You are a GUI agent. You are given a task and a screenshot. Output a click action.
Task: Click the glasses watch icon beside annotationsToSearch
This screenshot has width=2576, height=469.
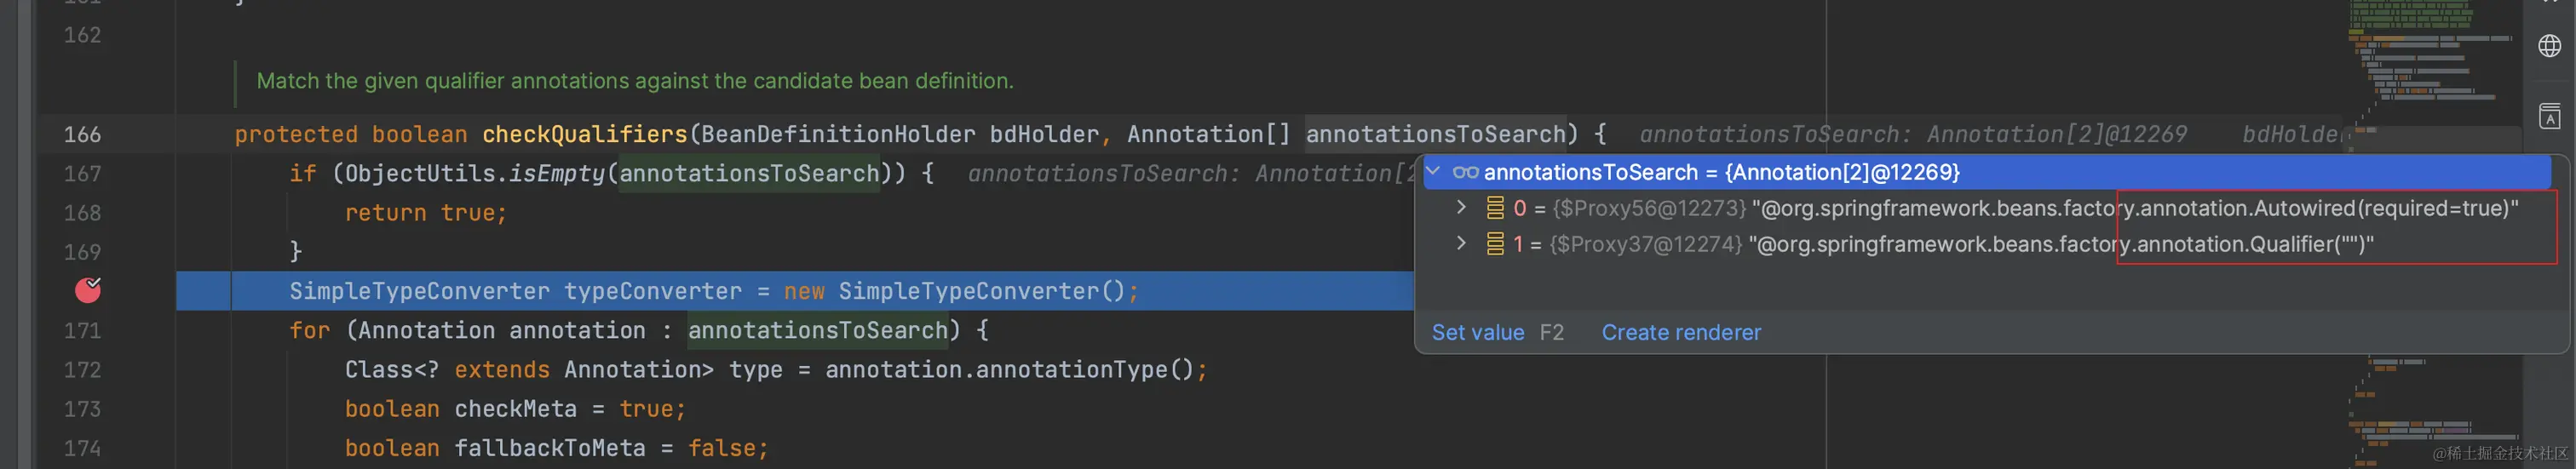[x=1465, y=173]
